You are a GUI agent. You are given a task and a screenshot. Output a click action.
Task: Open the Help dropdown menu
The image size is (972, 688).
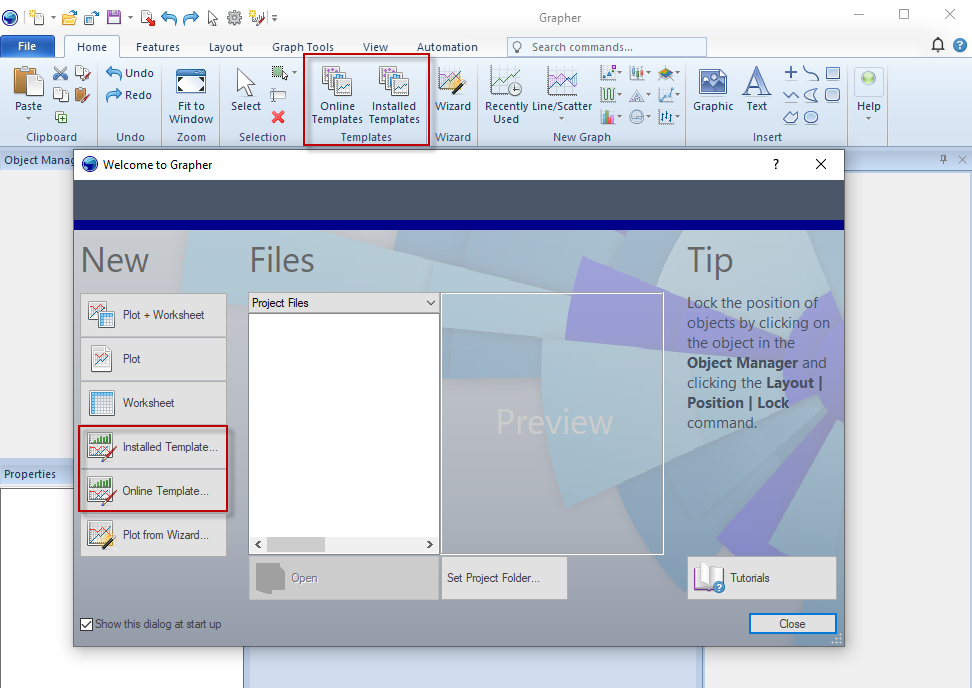coord(868,118)
